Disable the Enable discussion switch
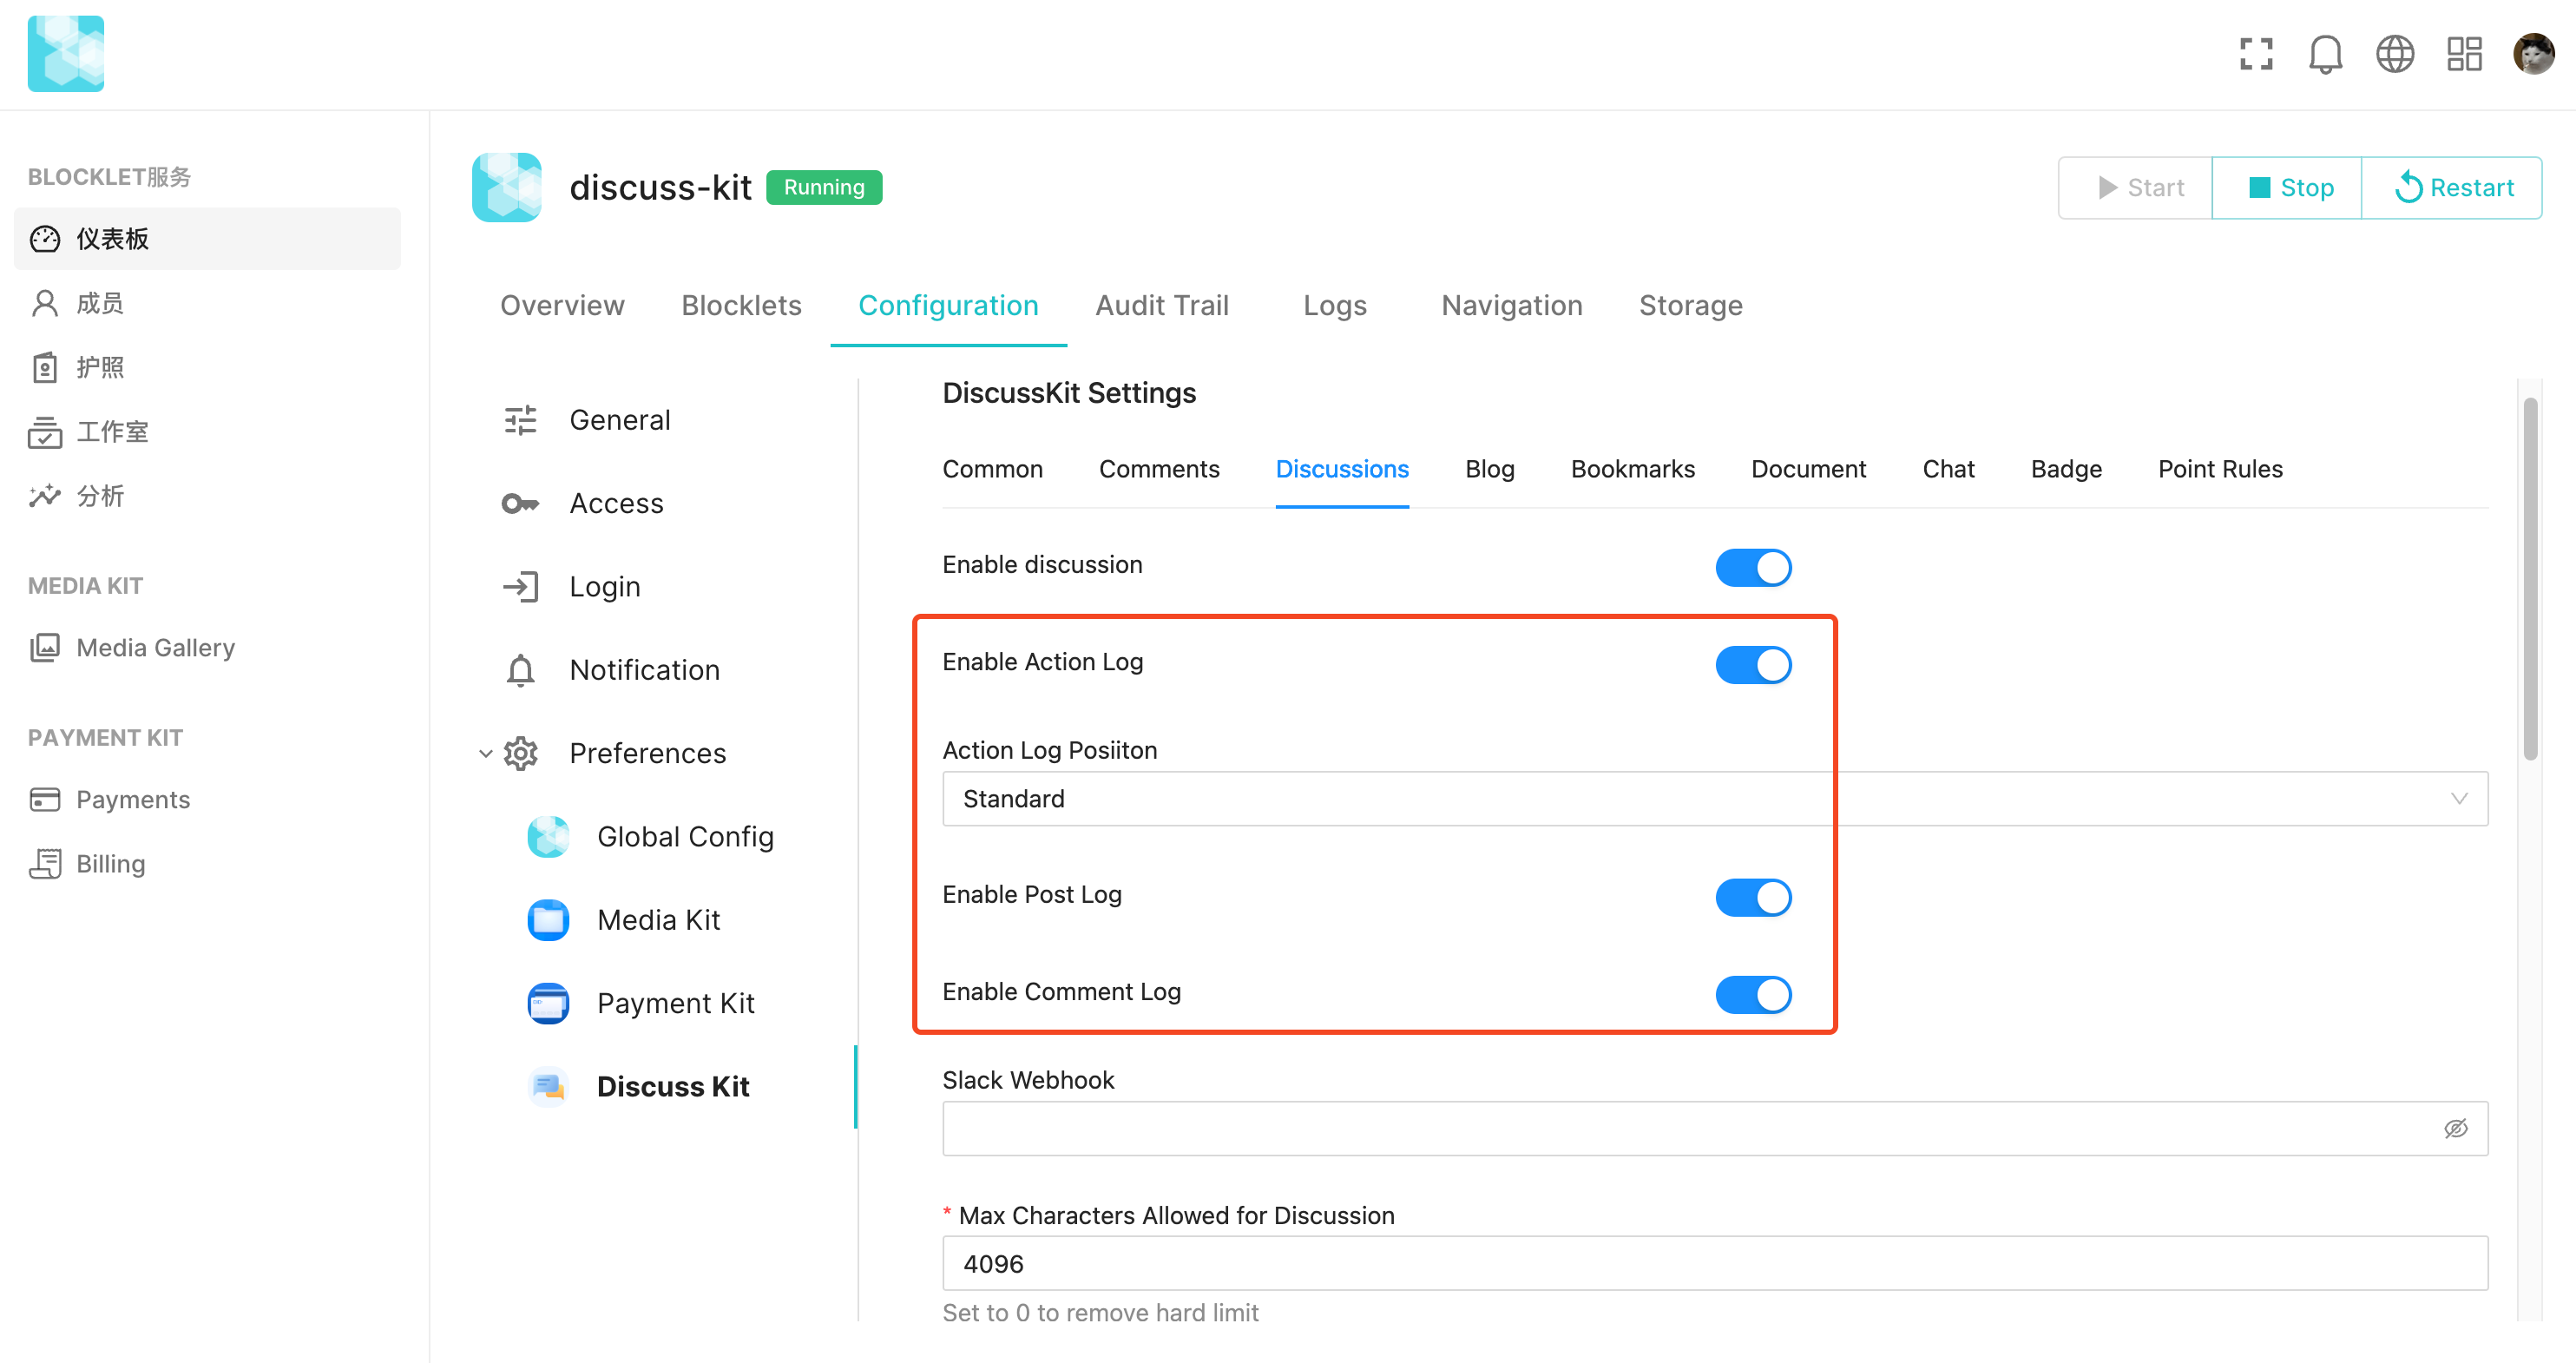 [x=1753, y=567]
